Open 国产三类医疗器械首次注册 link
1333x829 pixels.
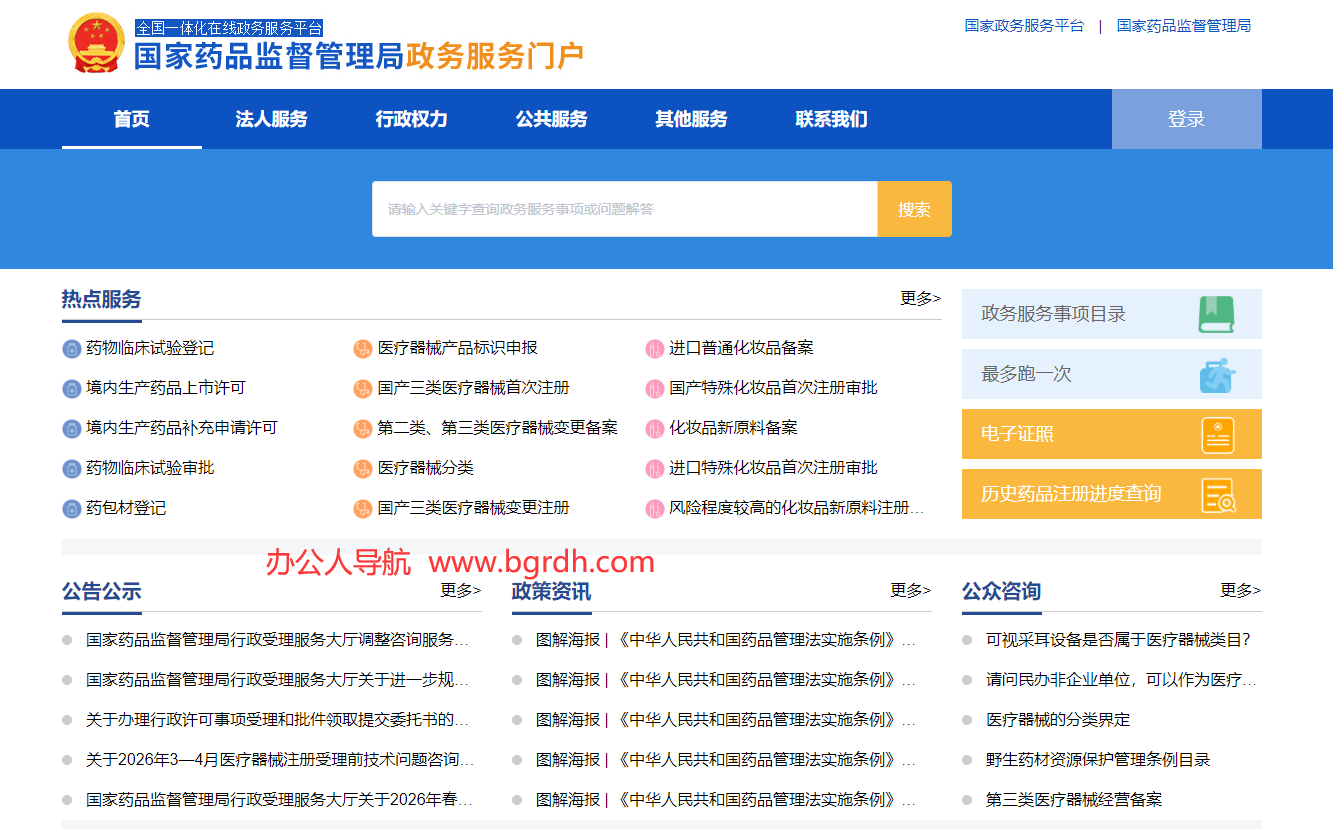474,388
